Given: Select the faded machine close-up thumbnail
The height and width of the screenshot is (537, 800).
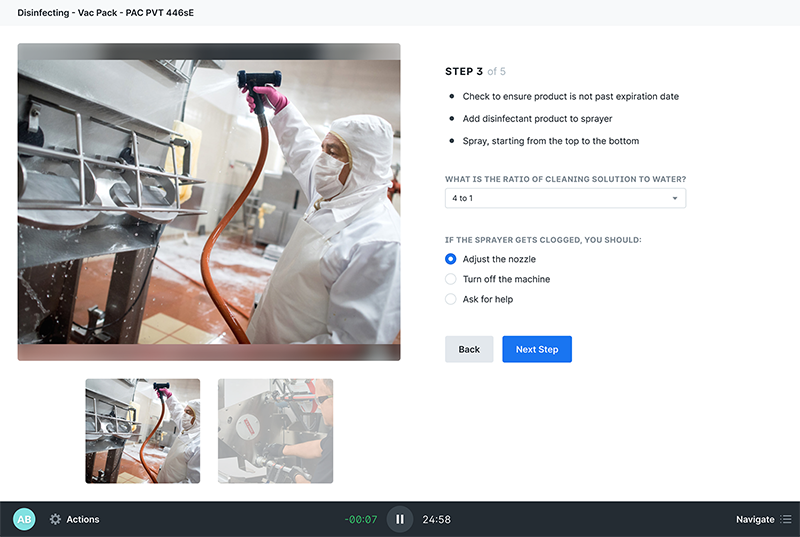Looking at the screenshot, I should click(275, 431).
